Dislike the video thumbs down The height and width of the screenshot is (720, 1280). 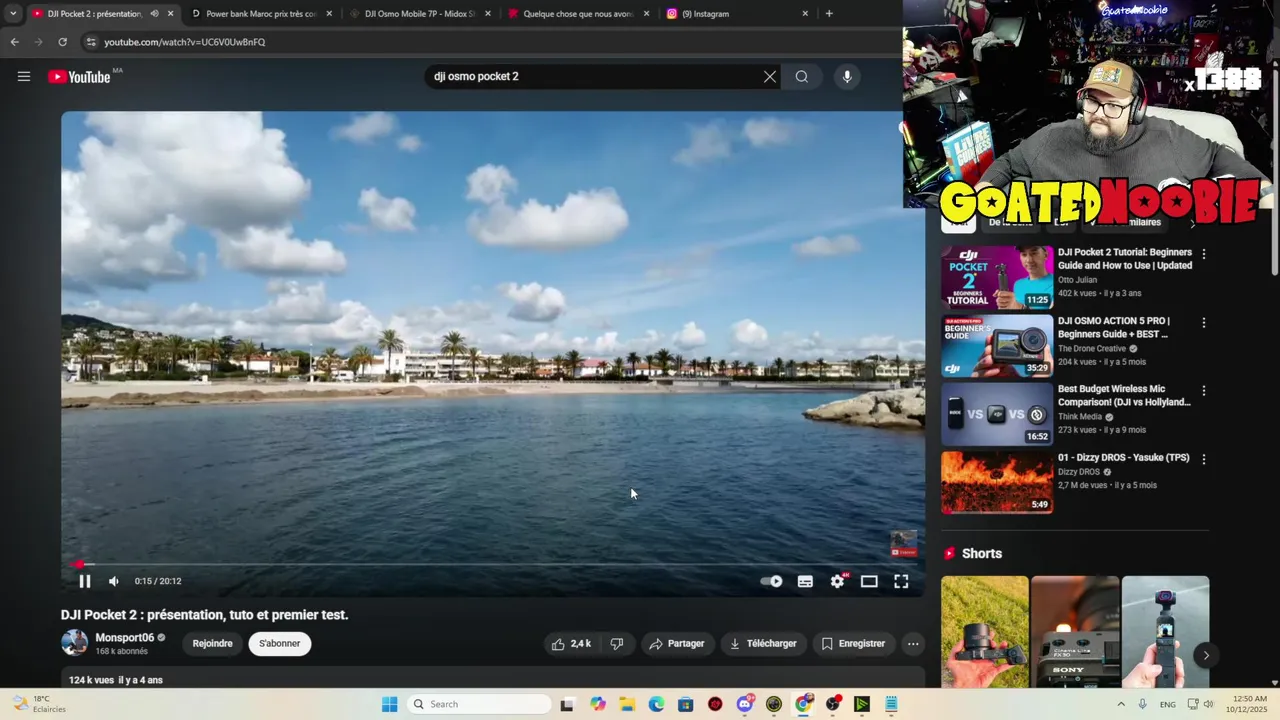tap(617, 644)
